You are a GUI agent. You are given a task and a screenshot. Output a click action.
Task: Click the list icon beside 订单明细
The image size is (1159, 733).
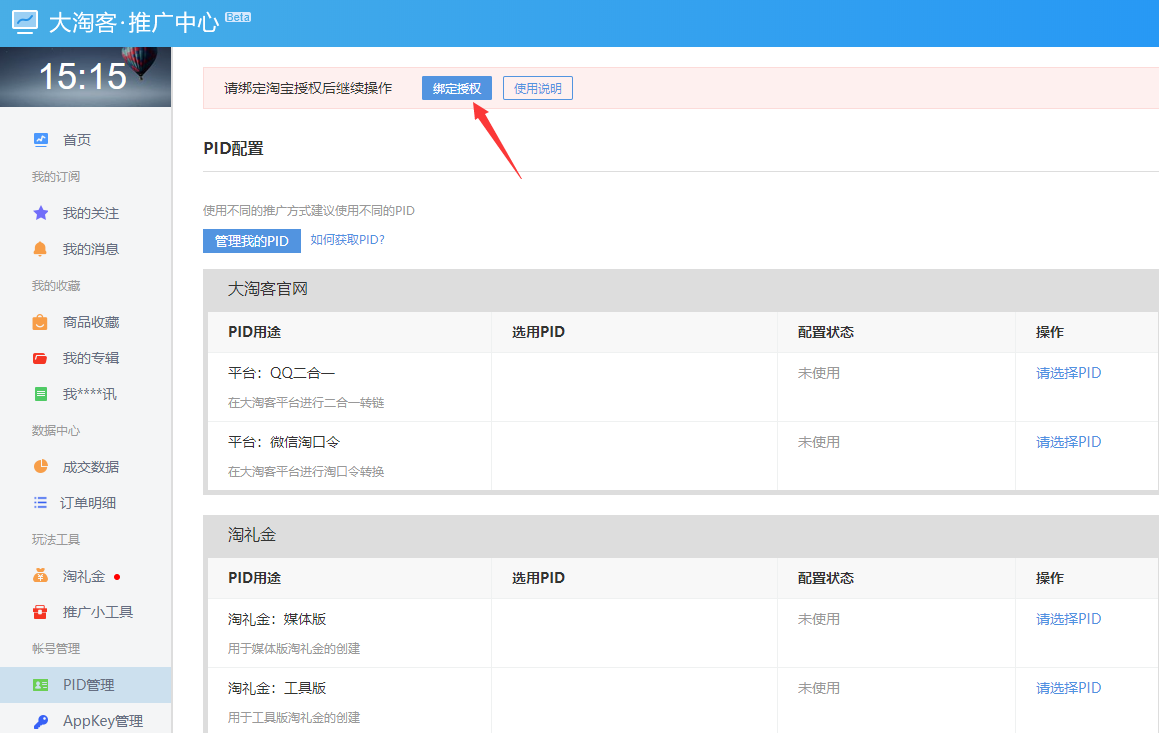(x=40, y=503)
